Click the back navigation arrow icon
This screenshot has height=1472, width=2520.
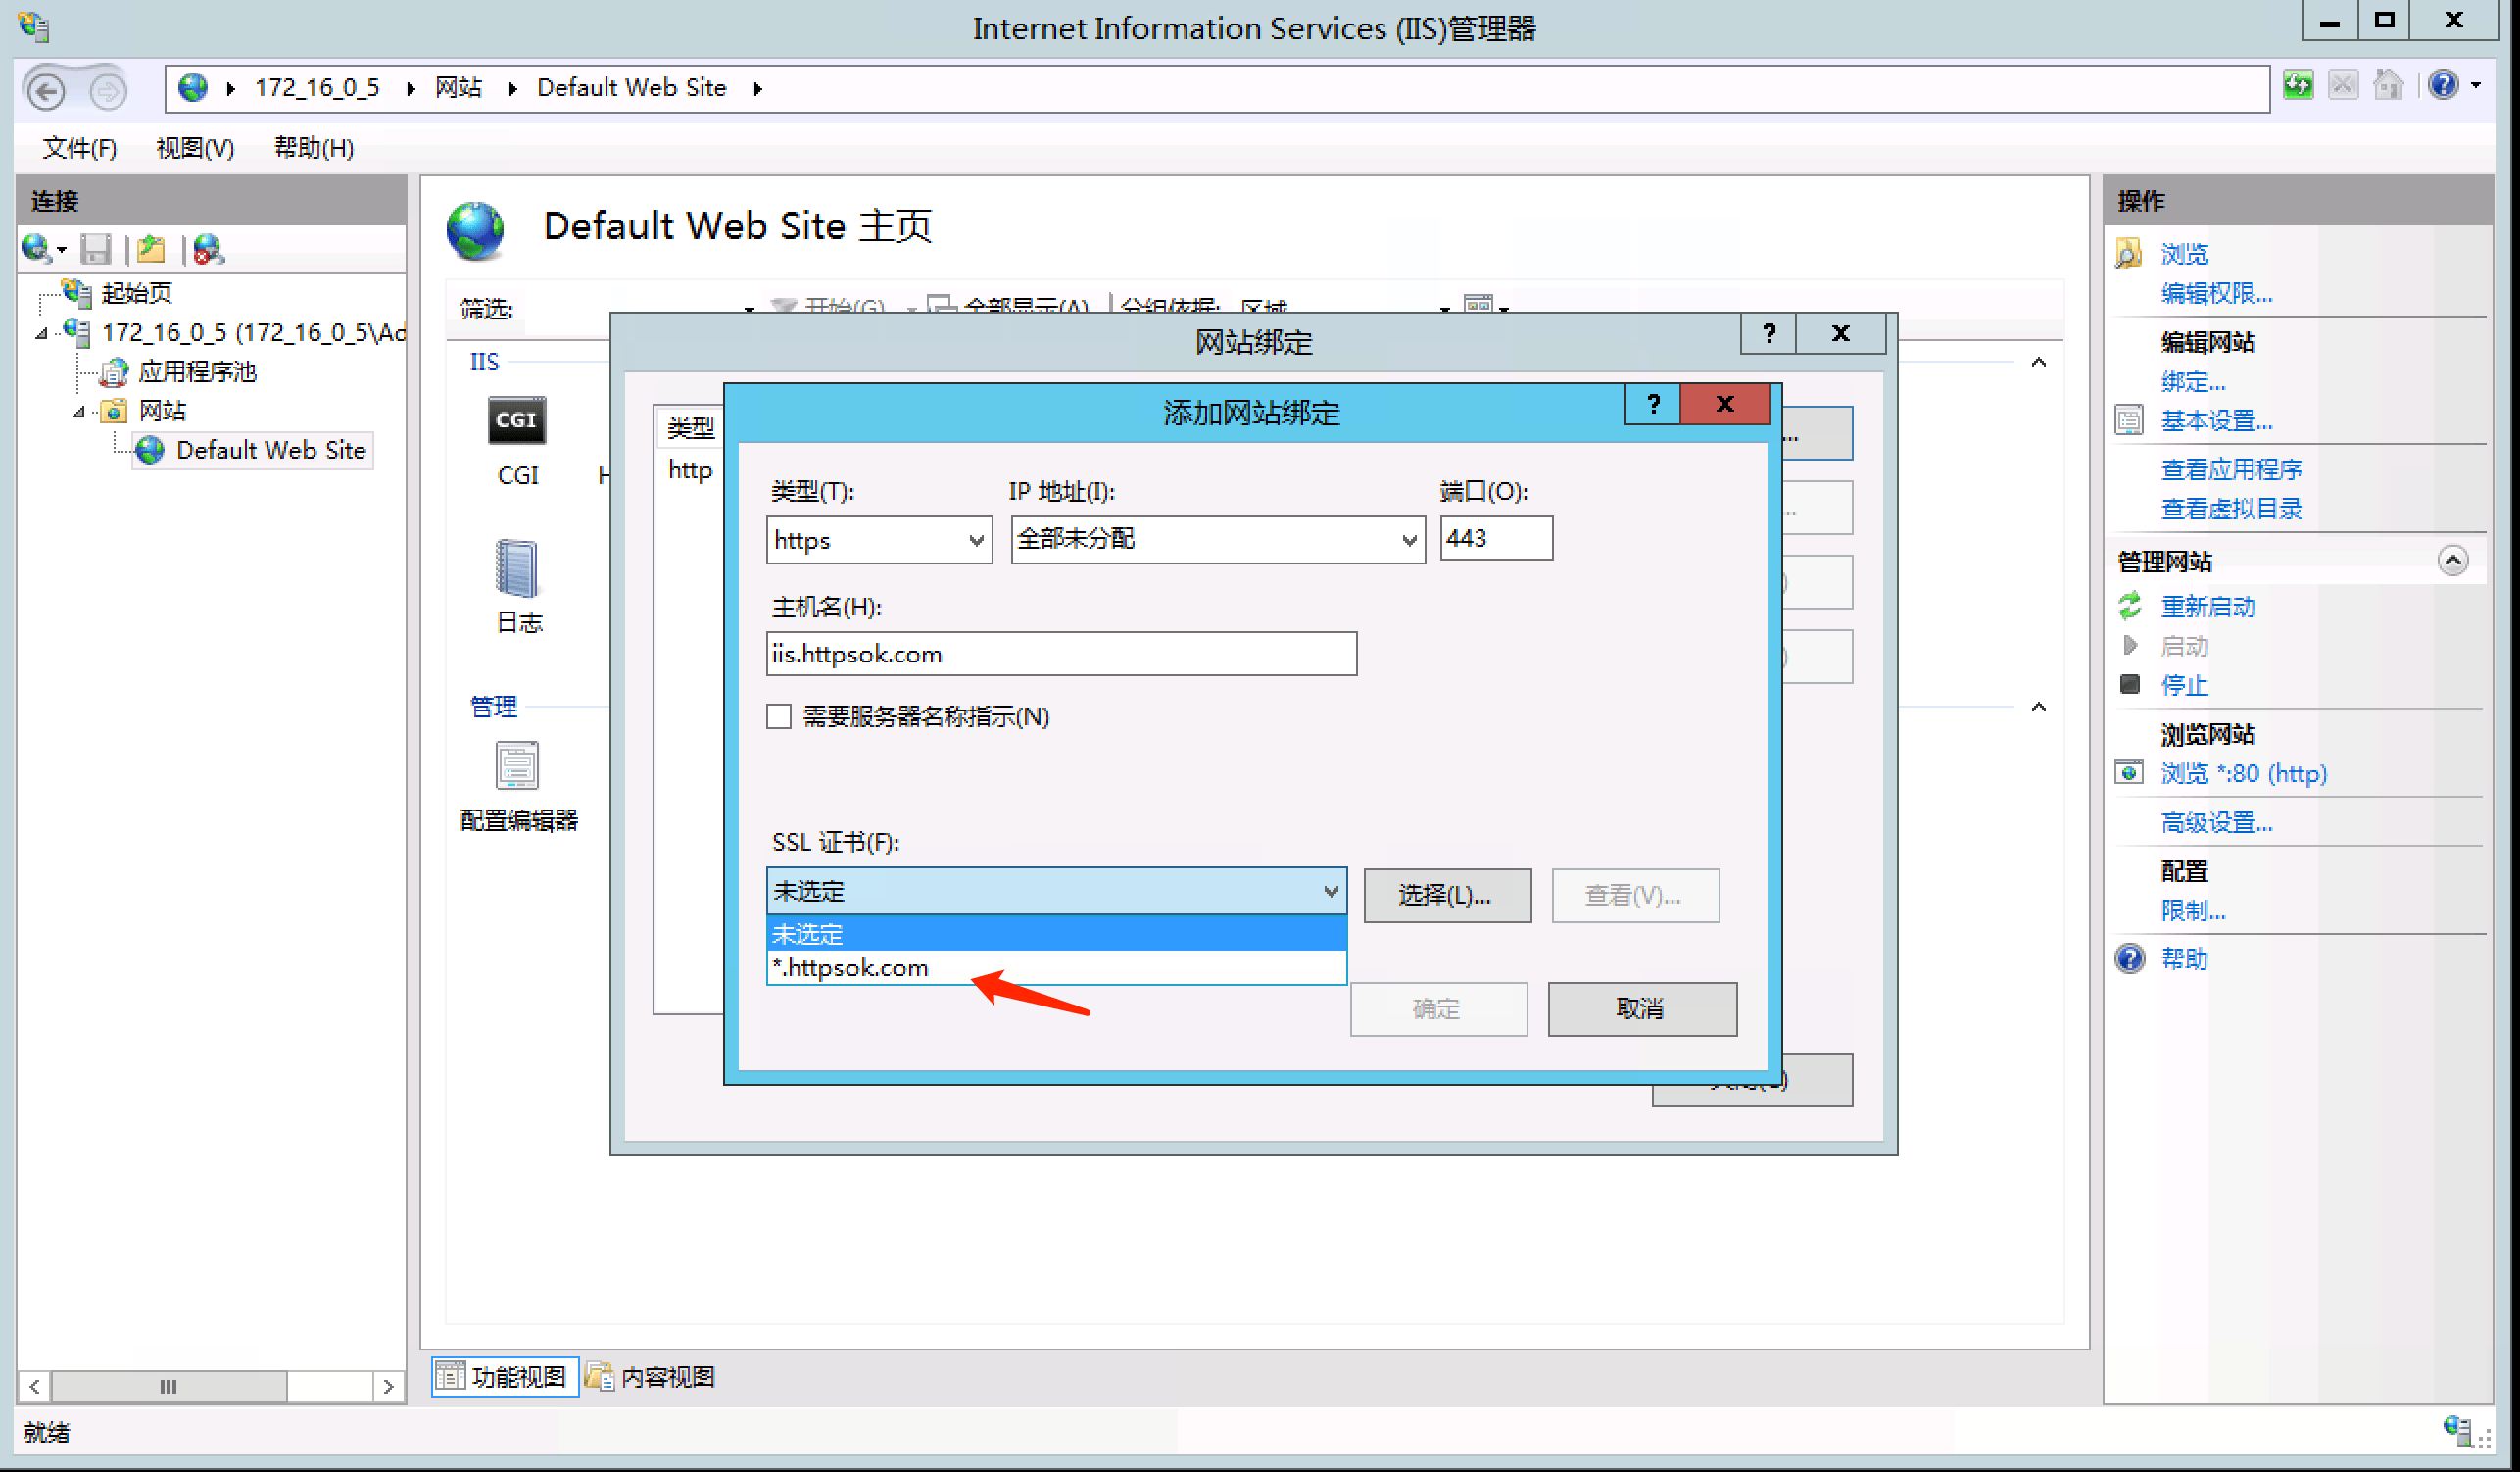[x=46, y=91]
